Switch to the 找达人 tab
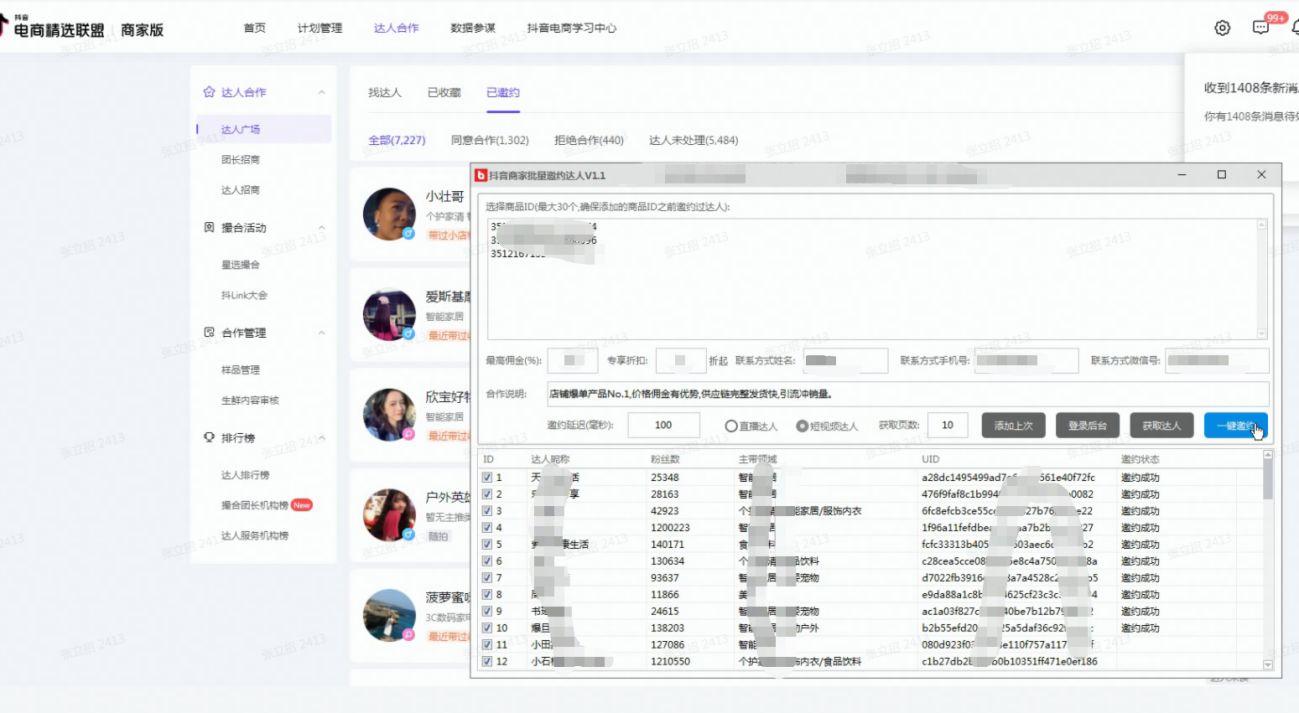This screenshot has height=713, width=1299. point(384,92)
